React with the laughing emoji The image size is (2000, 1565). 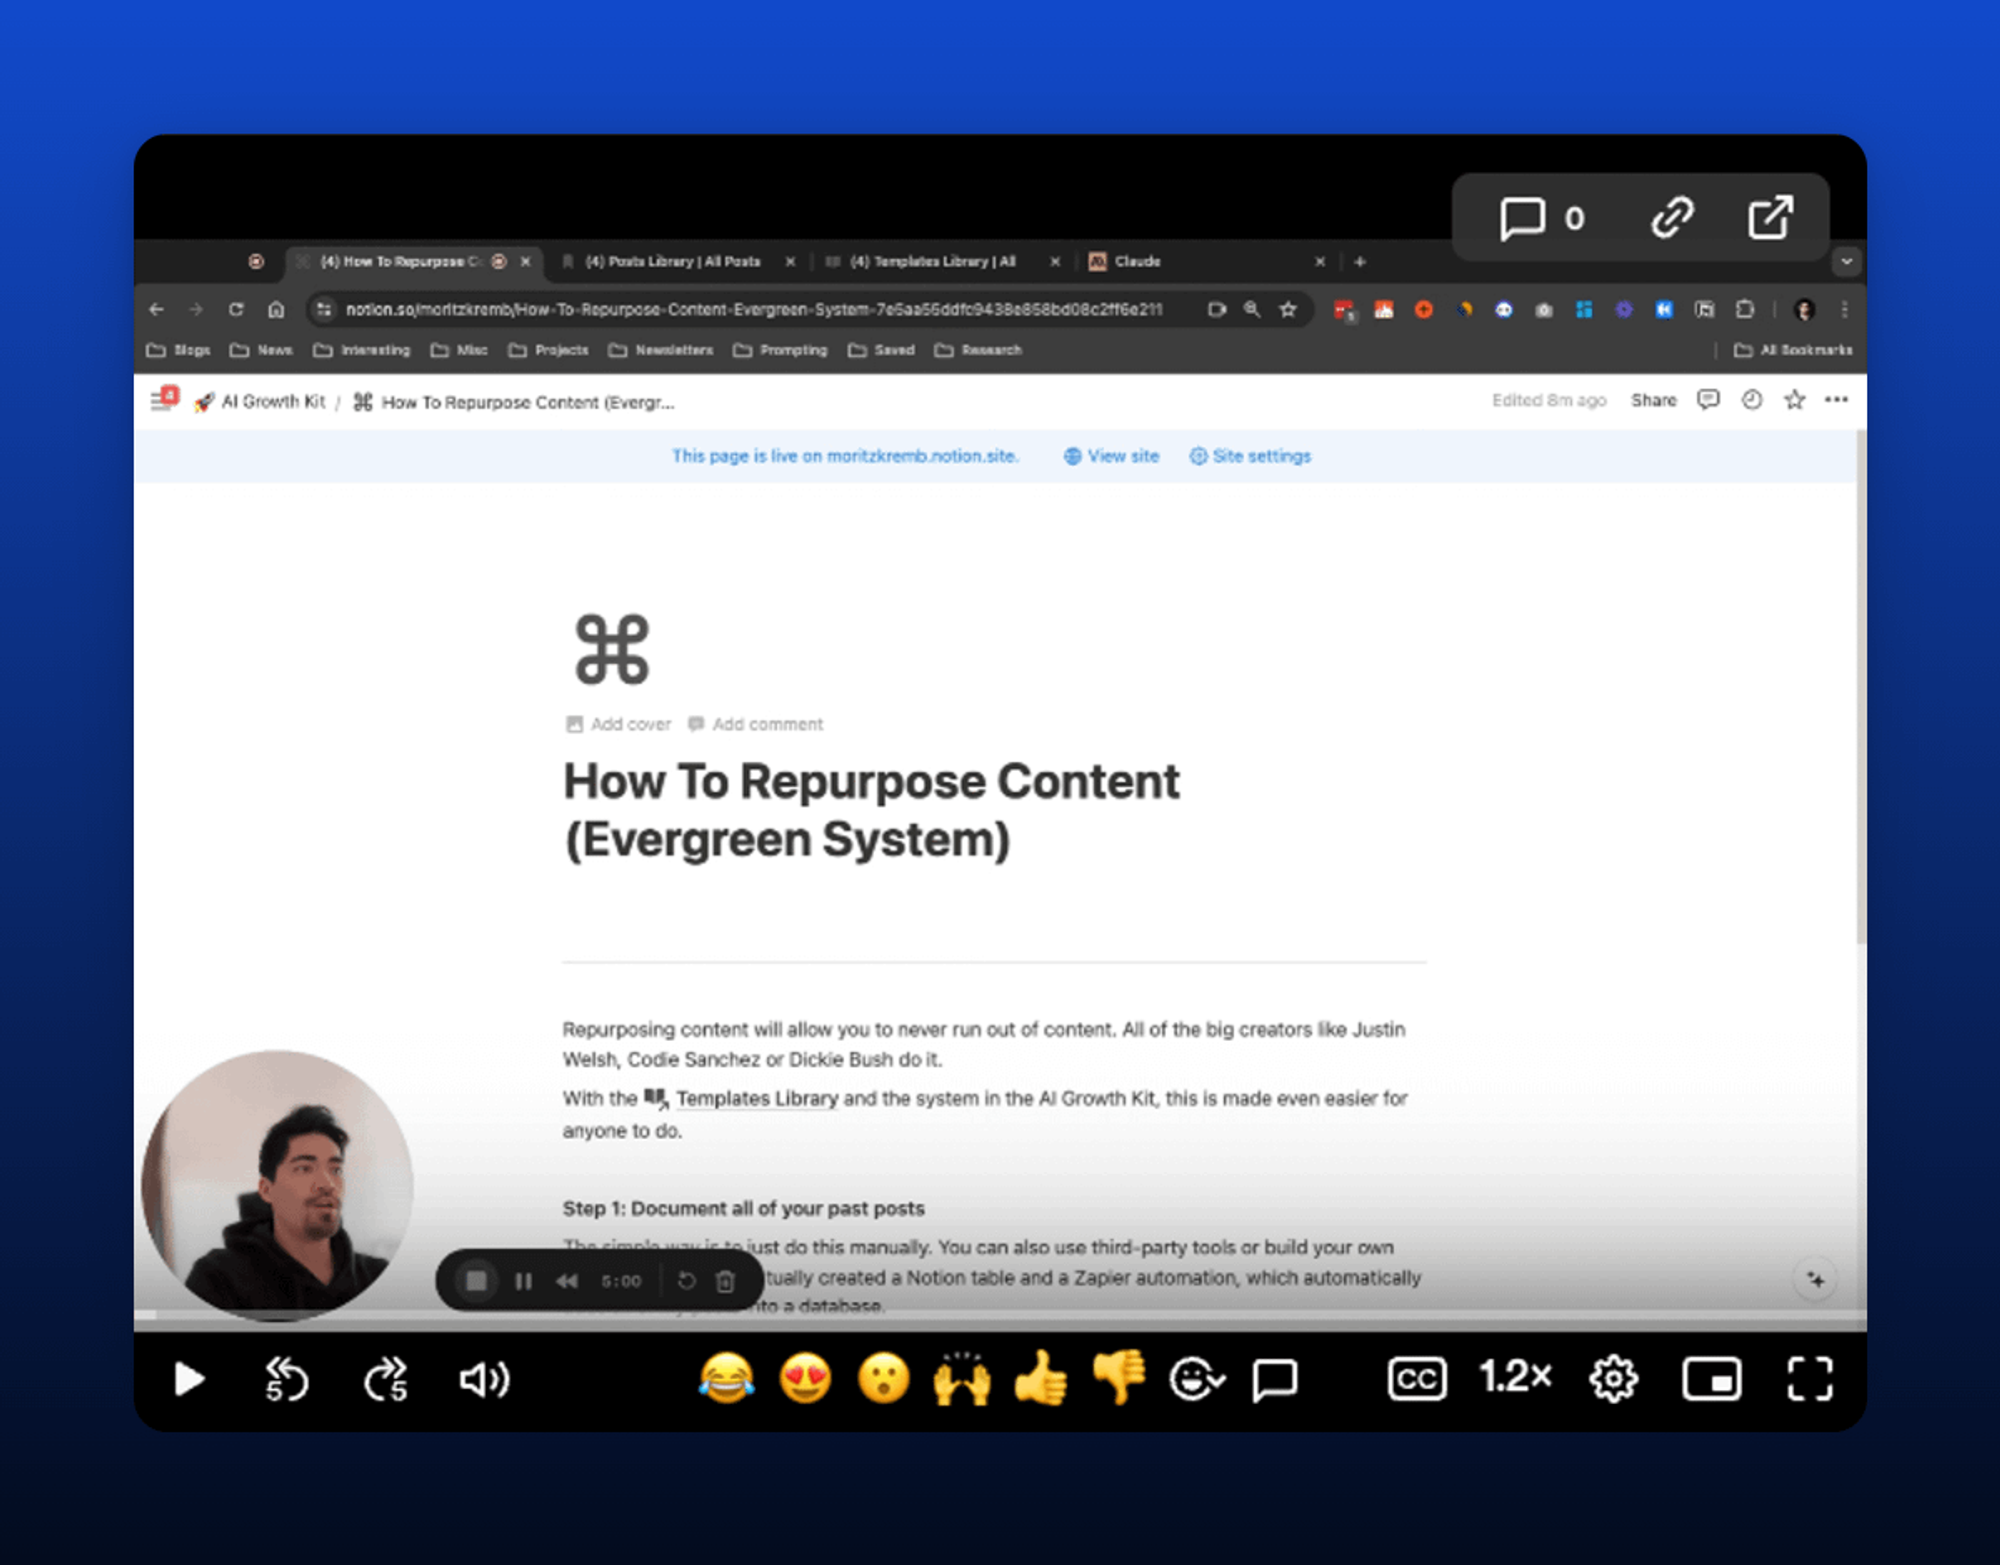tap(726, 1378)
